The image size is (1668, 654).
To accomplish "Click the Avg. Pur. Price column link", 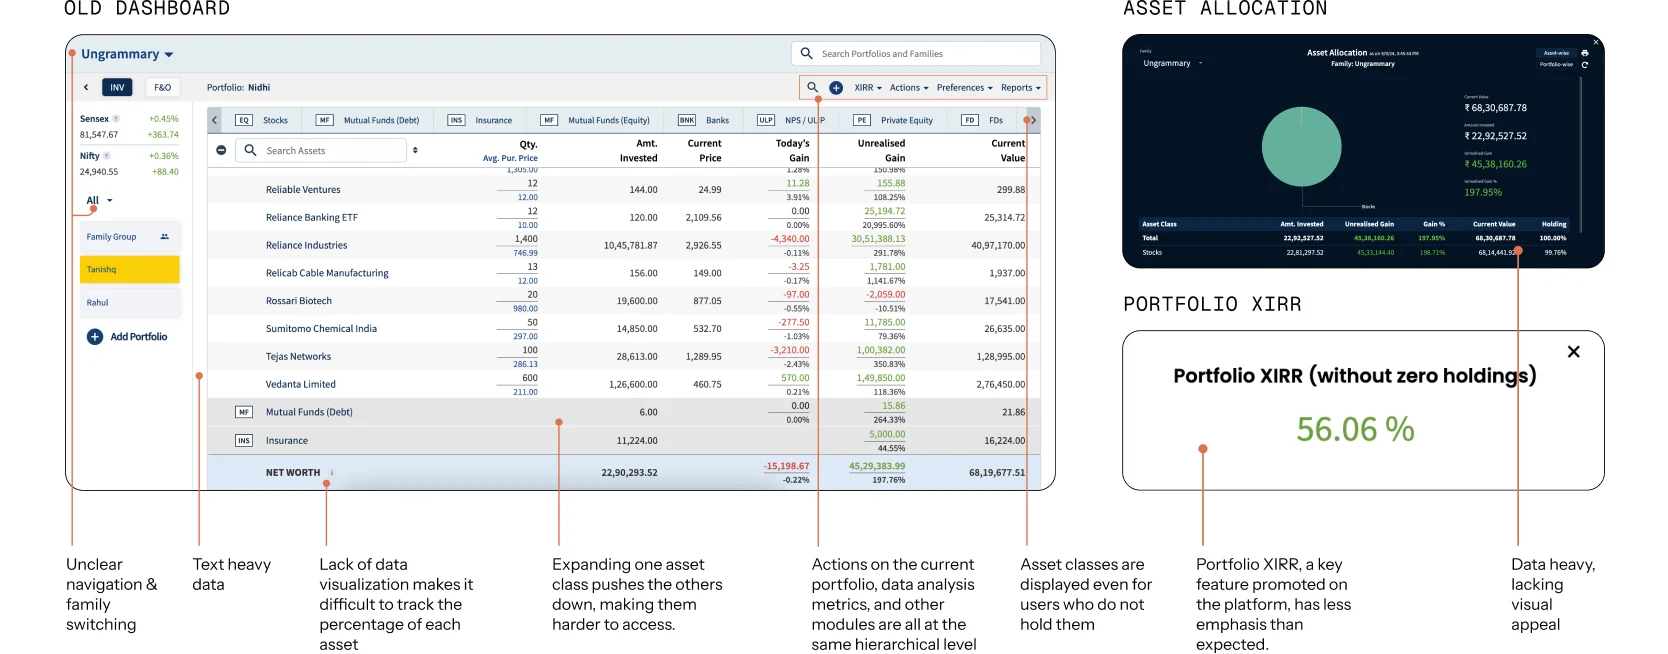I will pos(510,158).
